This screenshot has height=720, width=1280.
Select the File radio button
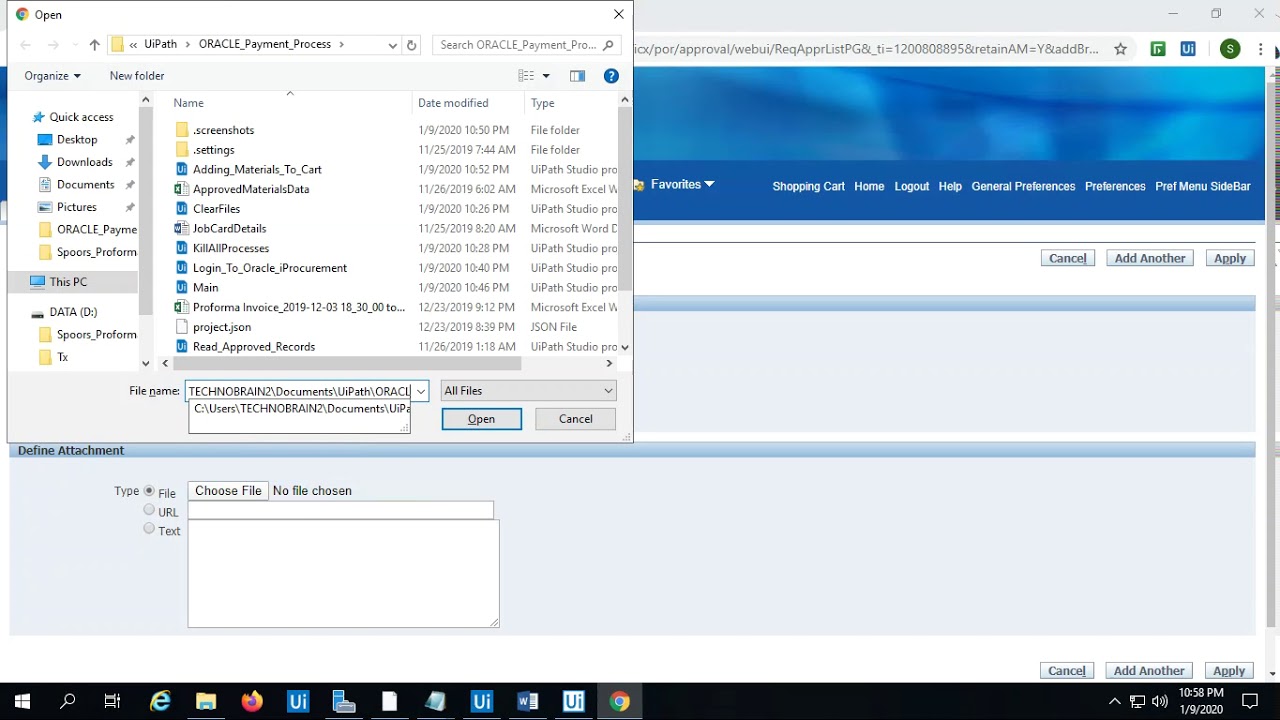coord(149,491)
